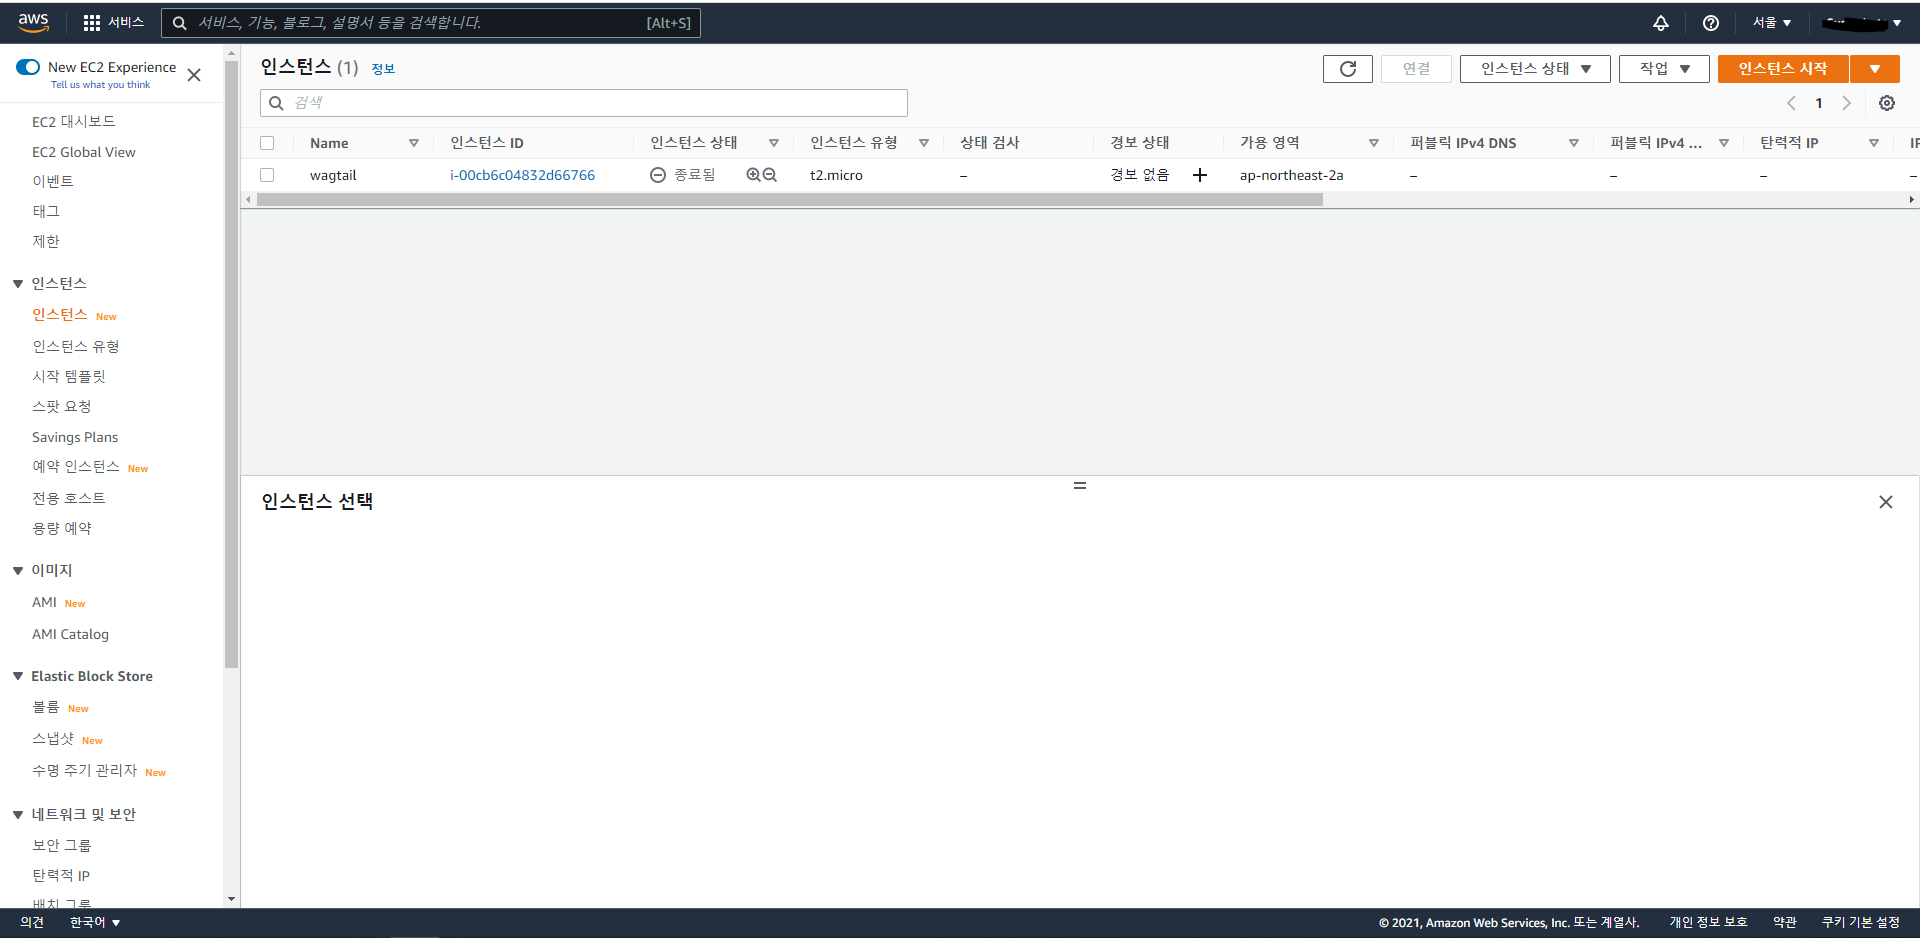Focus the instance 검색 filter field
The height and width of the screenshot is (938, 1920).
584,103
